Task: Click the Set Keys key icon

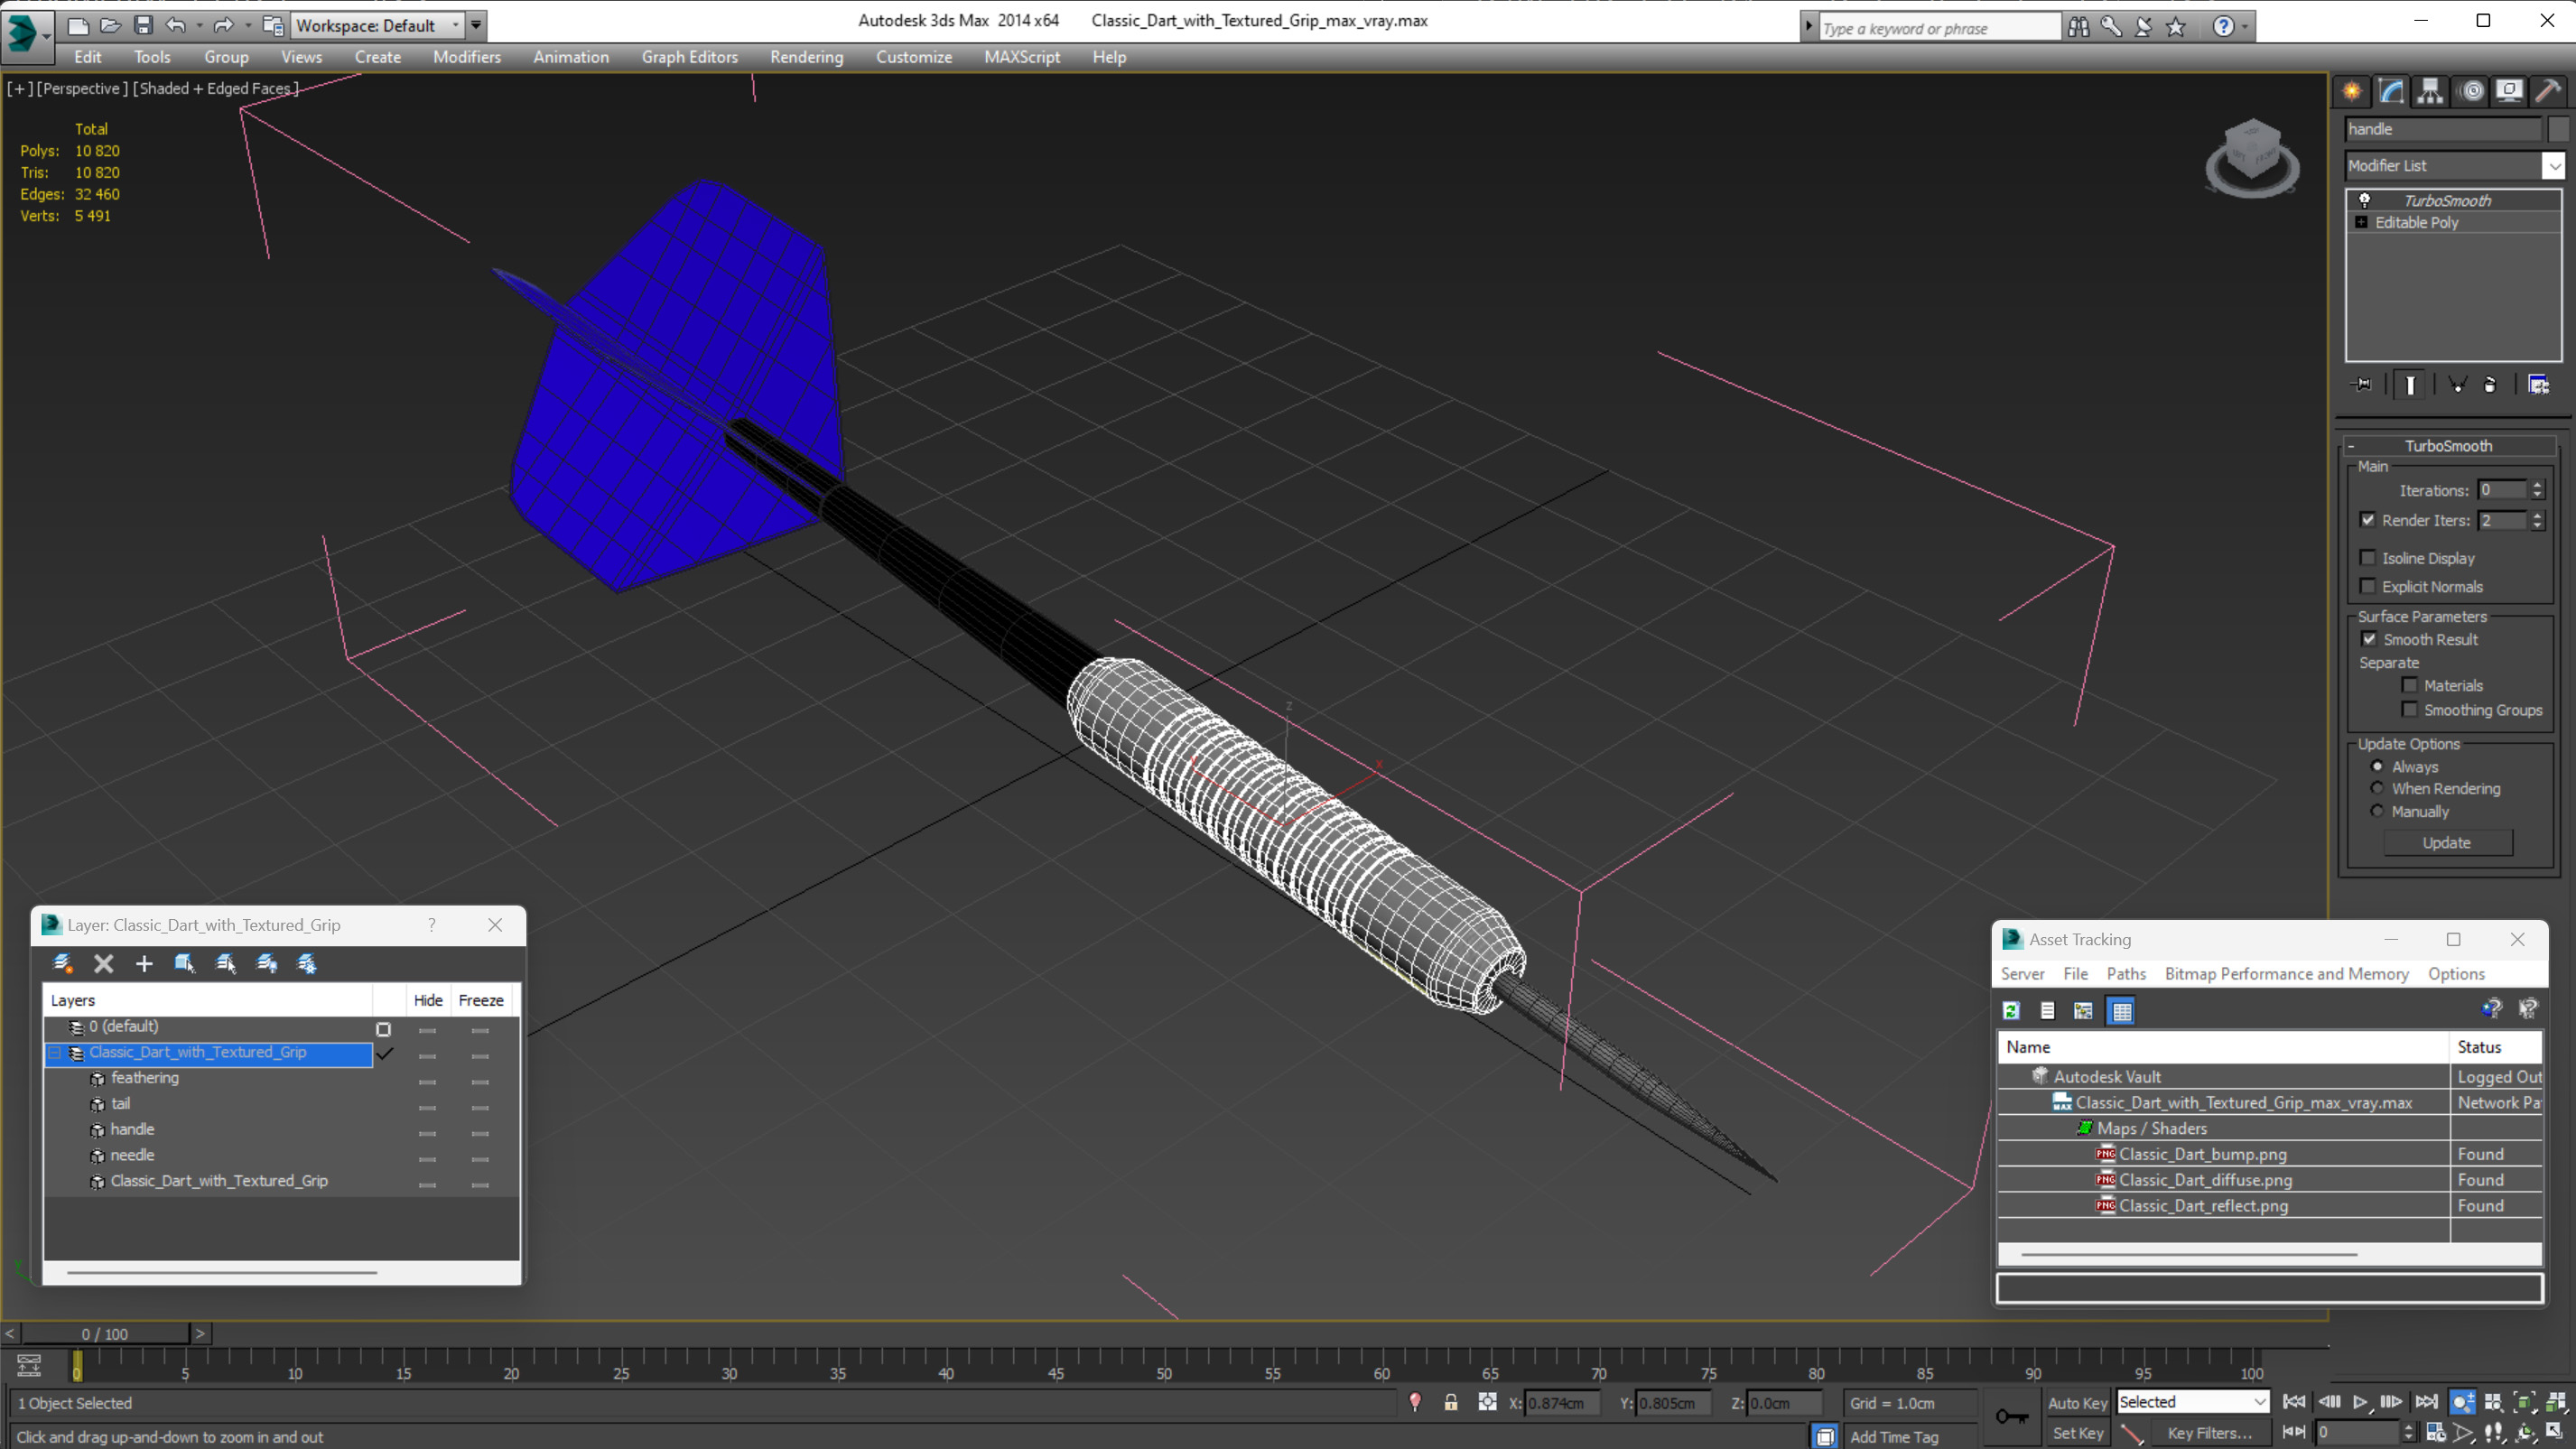Action: coord(2012,1416)
